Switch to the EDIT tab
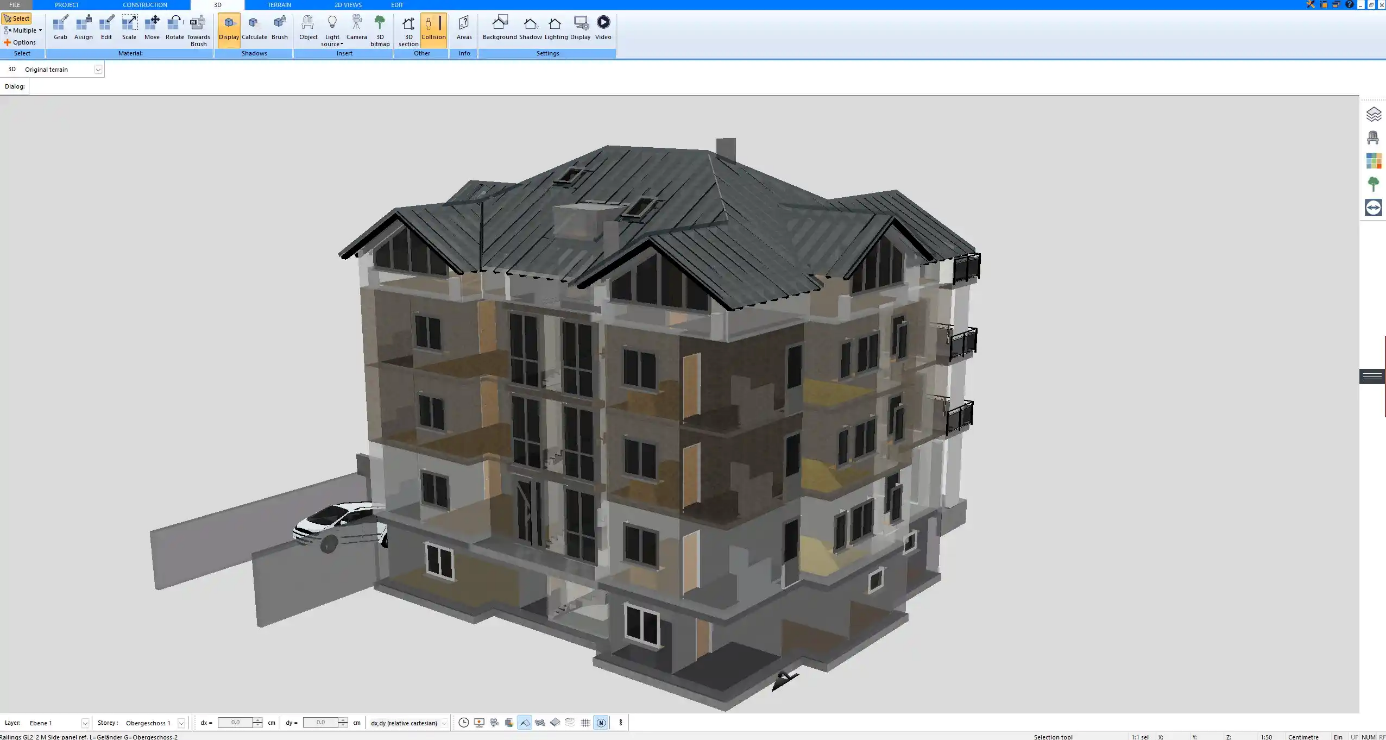This screenshot has width=1386, height=740. [397, 5]
